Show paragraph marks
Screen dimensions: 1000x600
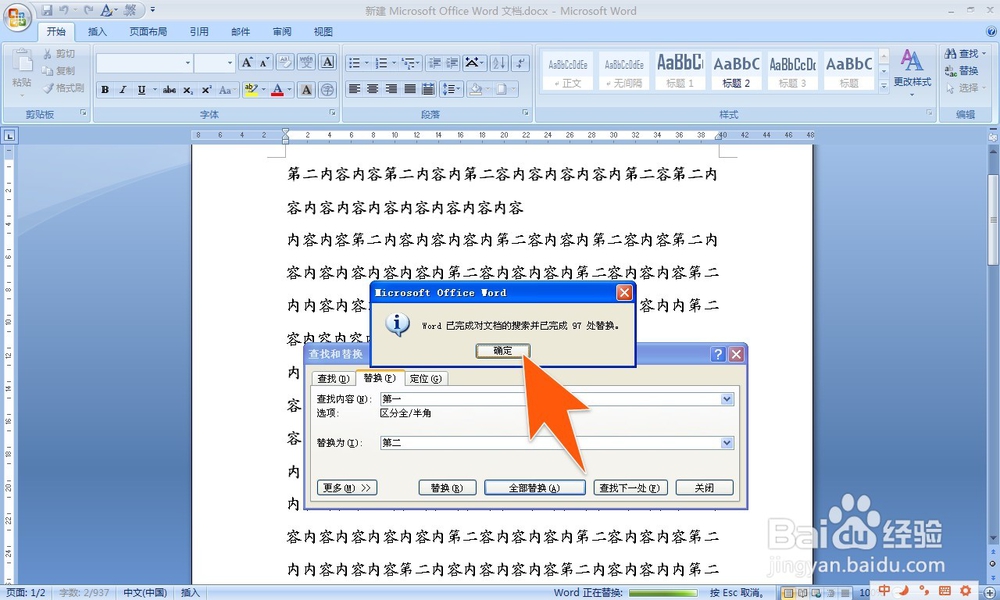(x=520, y=62)
